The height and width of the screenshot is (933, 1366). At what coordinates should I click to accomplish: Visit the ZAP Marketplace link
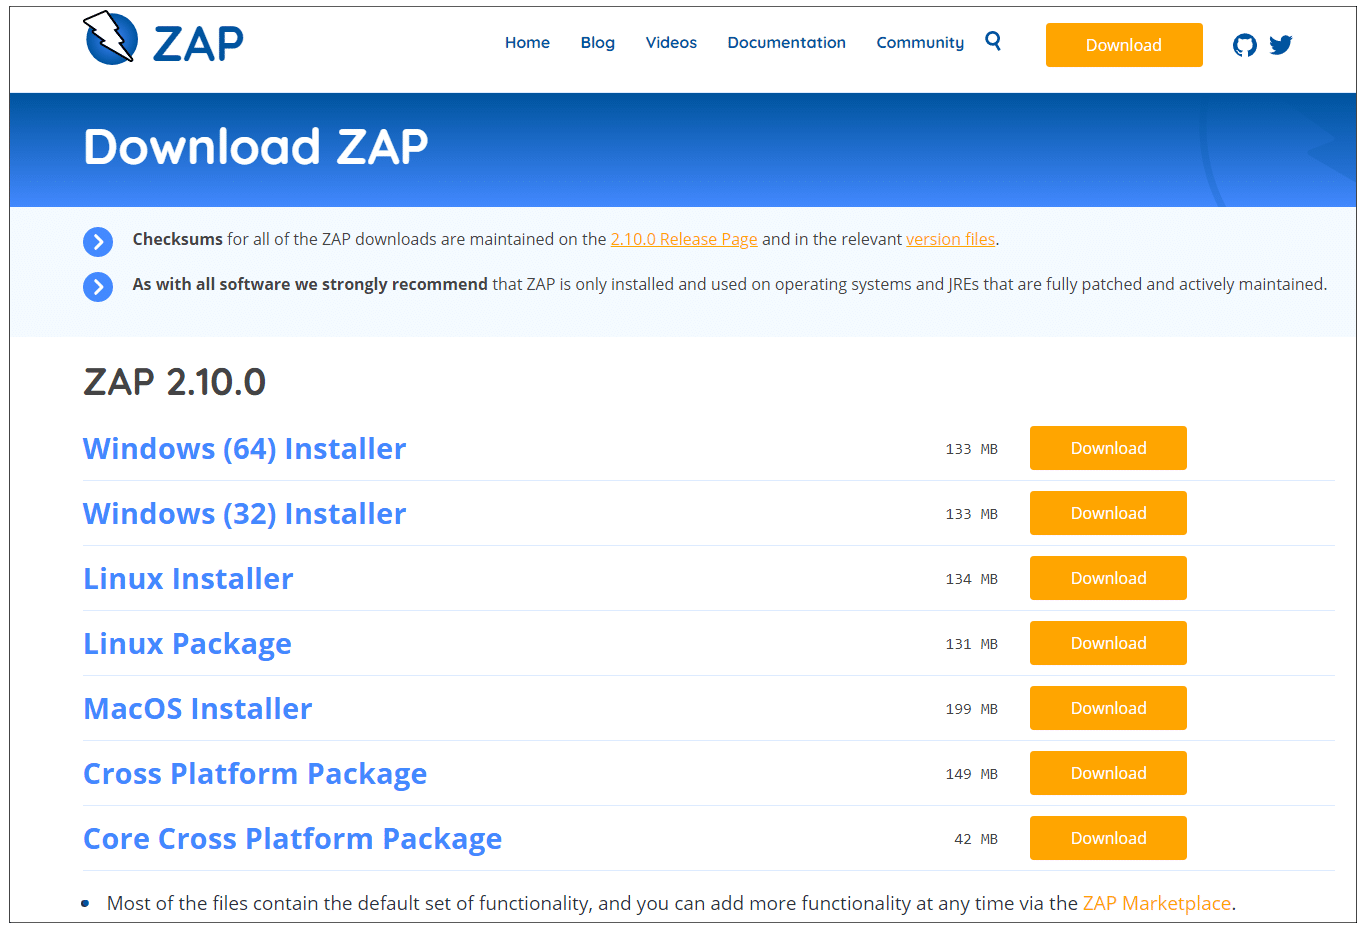[x=1156, y=903]
